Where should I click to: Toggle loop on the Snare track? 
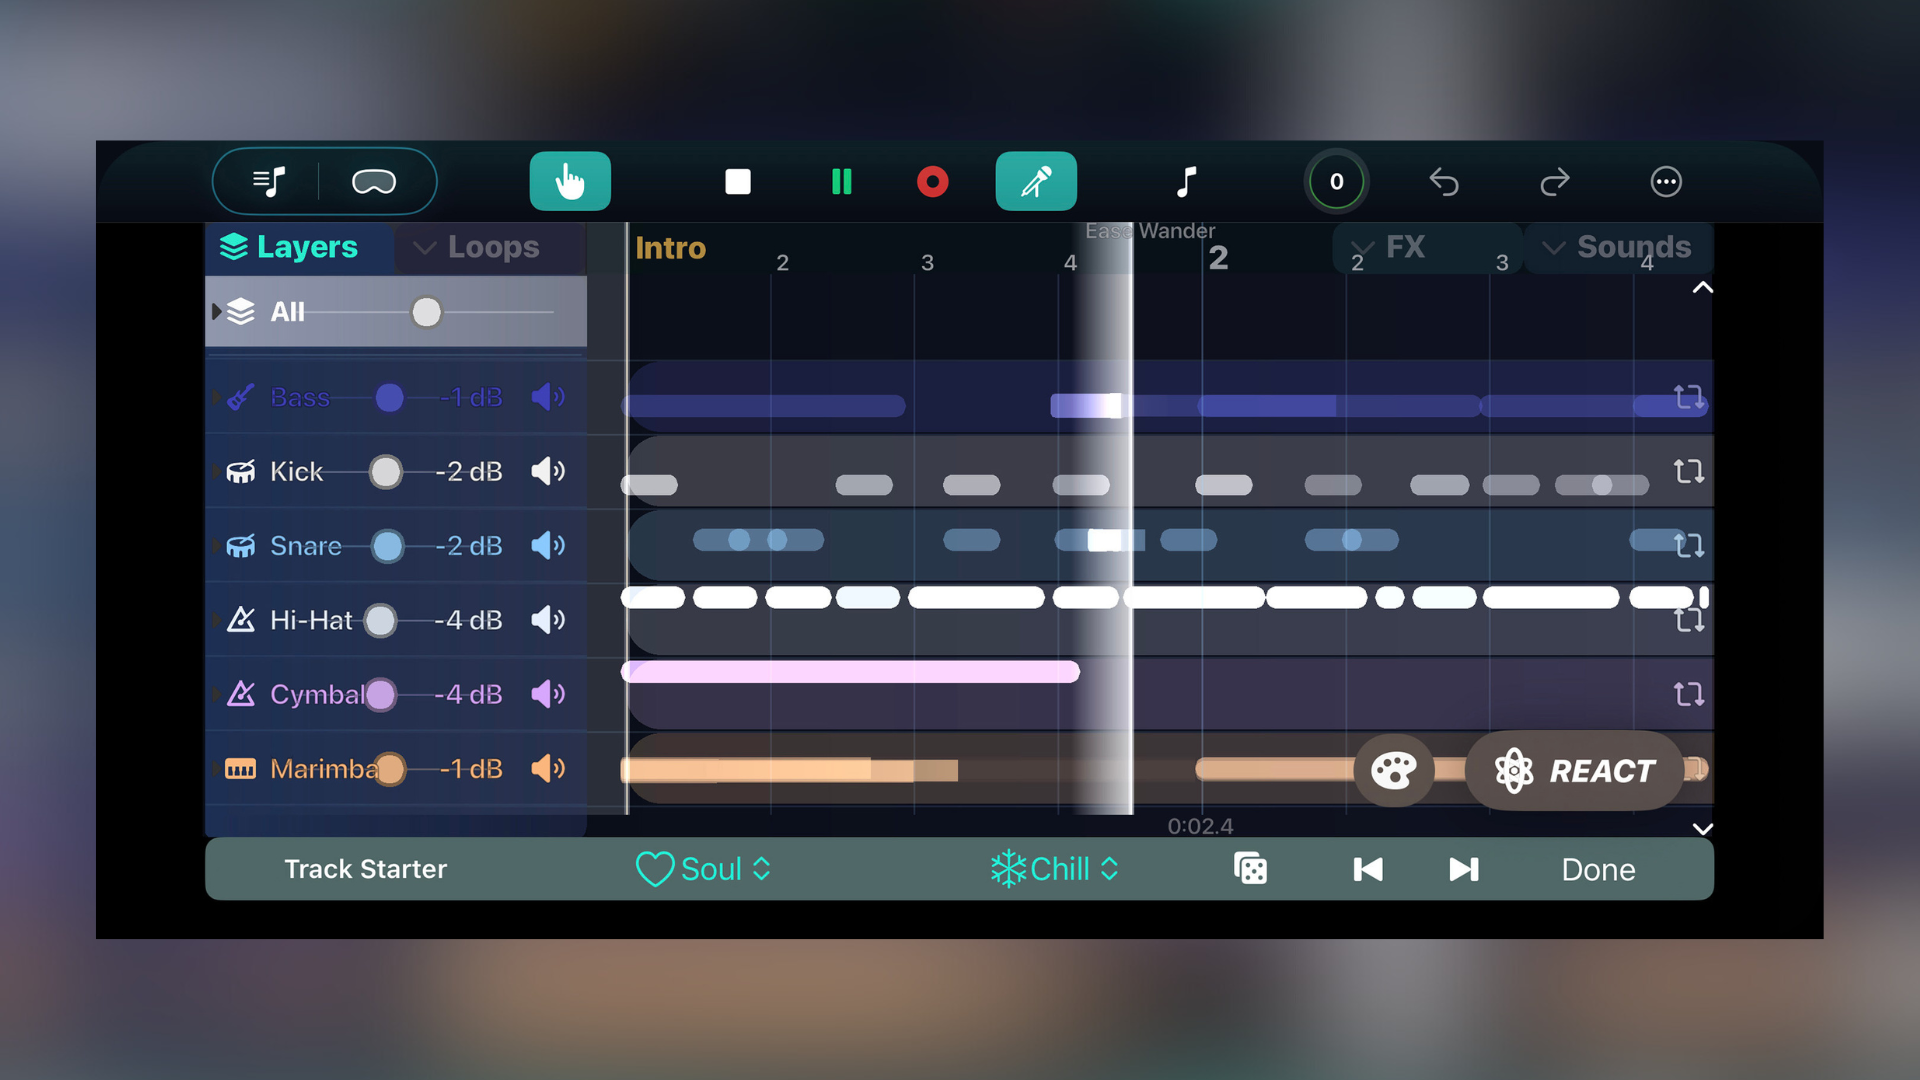1689,546
